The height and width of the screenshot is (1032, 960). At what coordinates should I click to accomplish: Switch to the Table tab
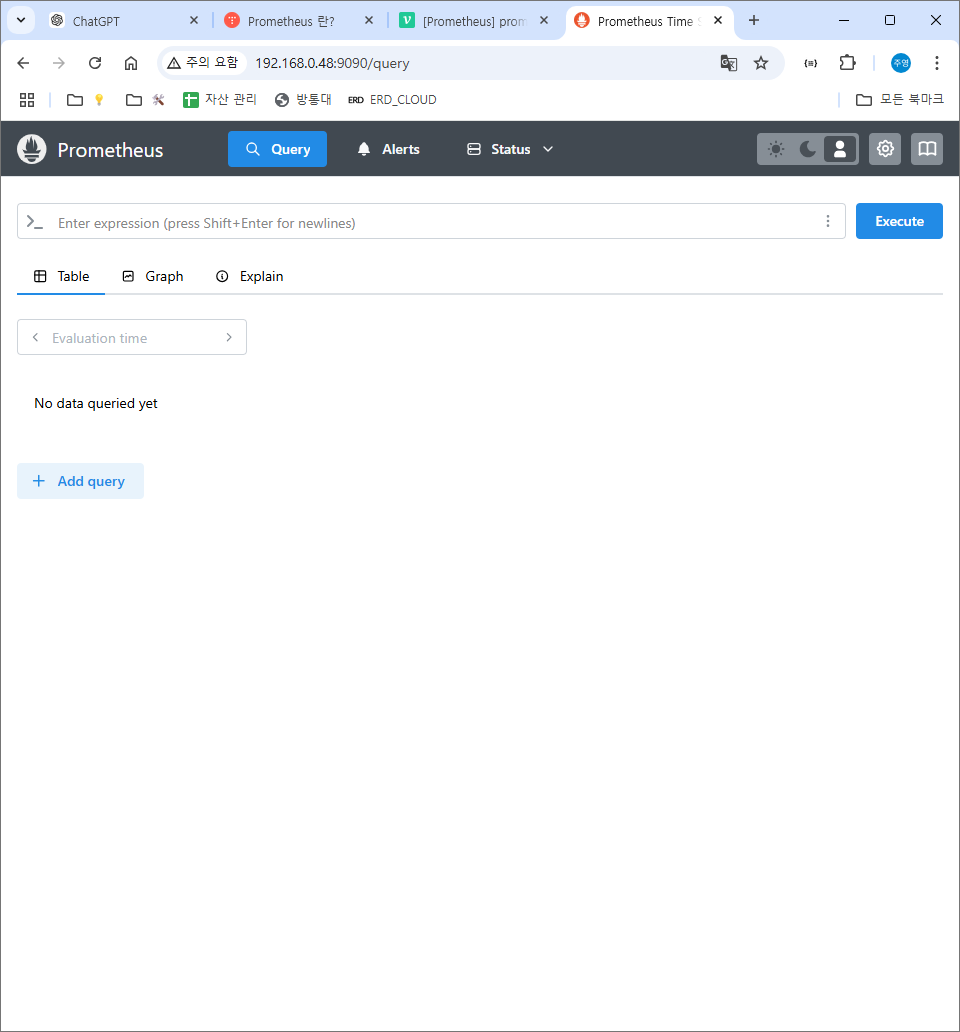tap(61, 276)
